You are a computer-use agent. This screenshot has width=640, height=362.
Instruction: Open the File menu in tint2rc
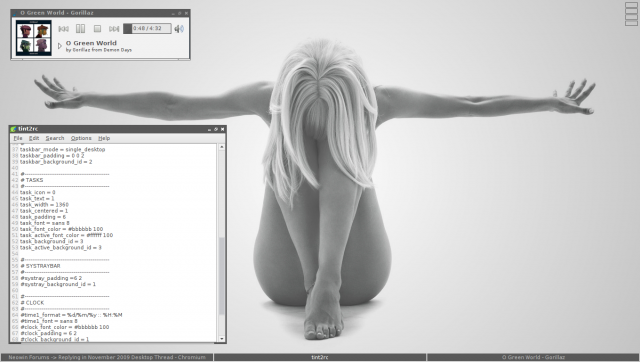18,138
